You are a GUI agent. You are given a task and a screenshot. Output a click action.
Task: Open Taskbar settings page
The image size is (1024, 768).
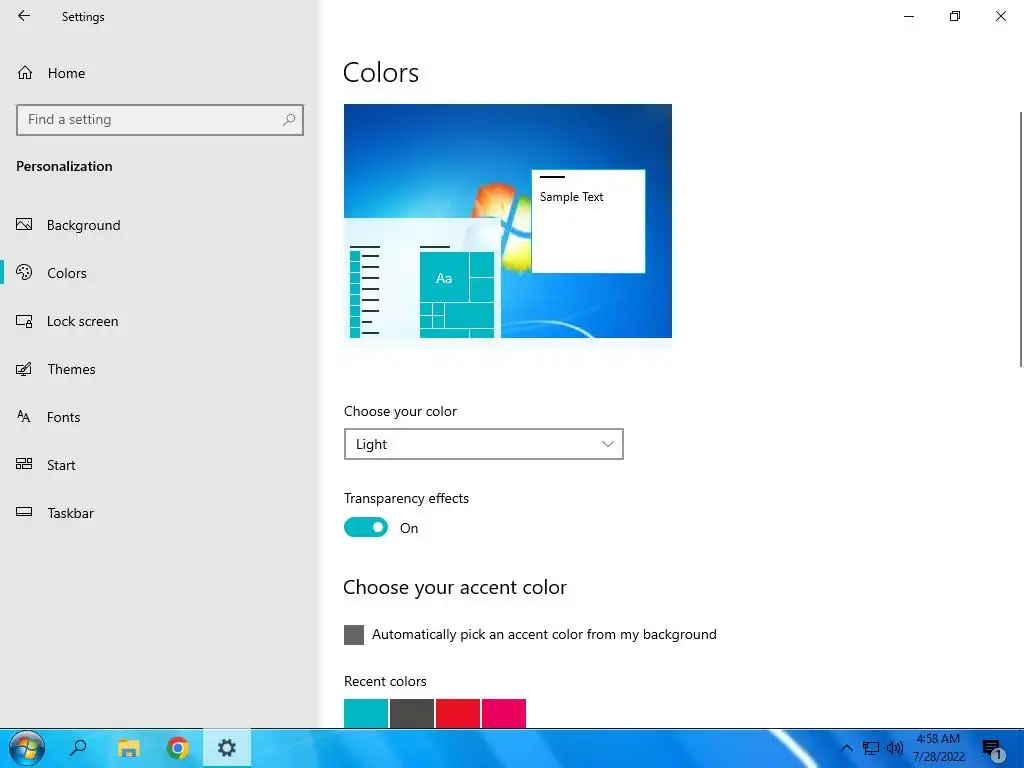pos(71,513)
